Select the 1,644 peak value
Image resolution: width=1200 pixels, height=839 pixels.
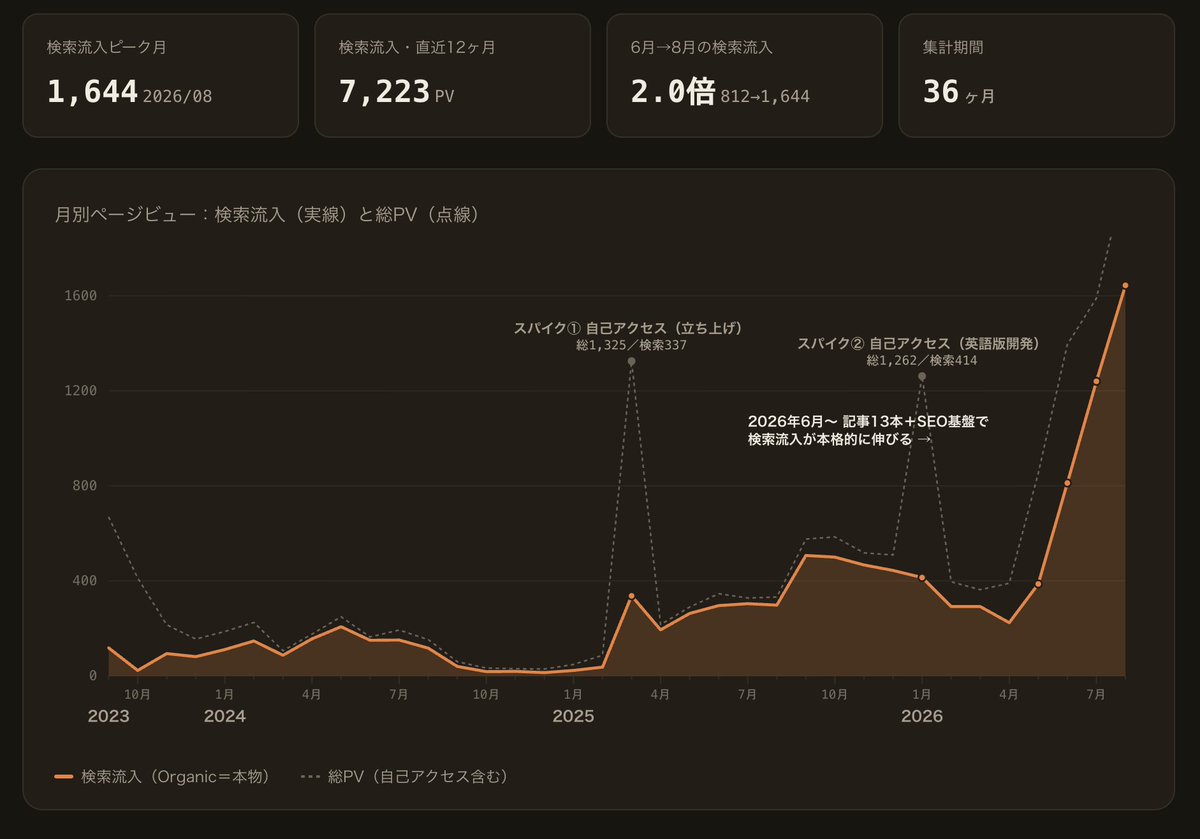click(x=92, y=92)
